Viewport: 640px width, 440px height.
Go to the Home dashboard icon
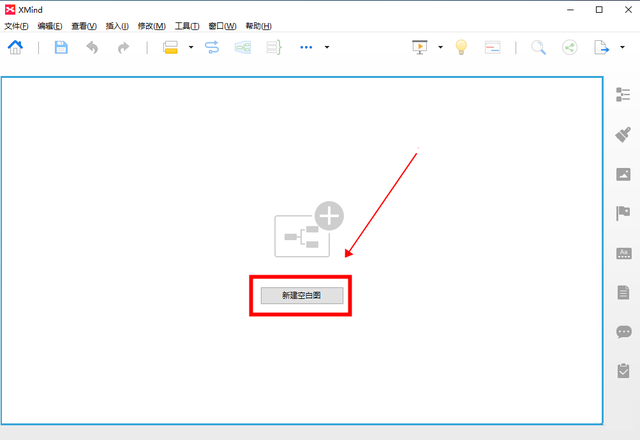(x=16, y=47)
